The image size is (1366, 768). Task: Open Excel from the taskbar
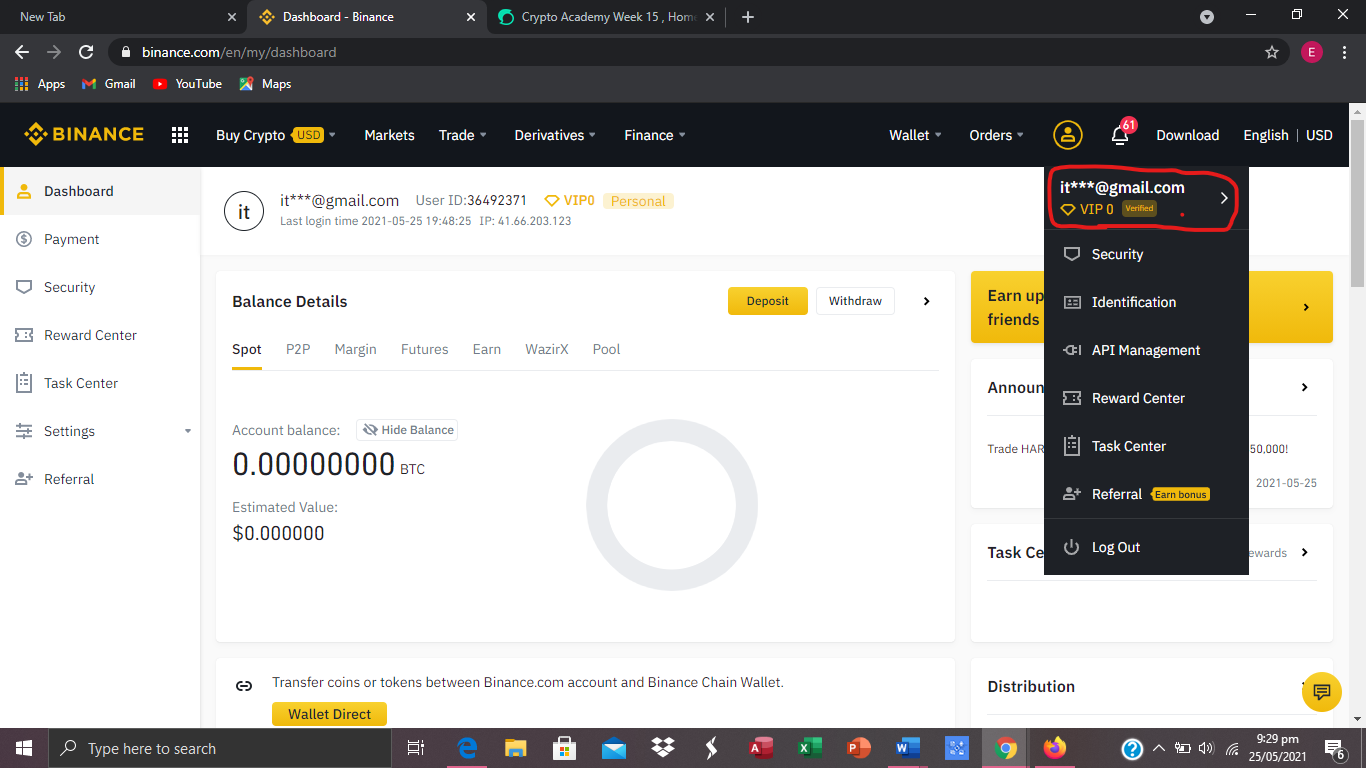809,748
